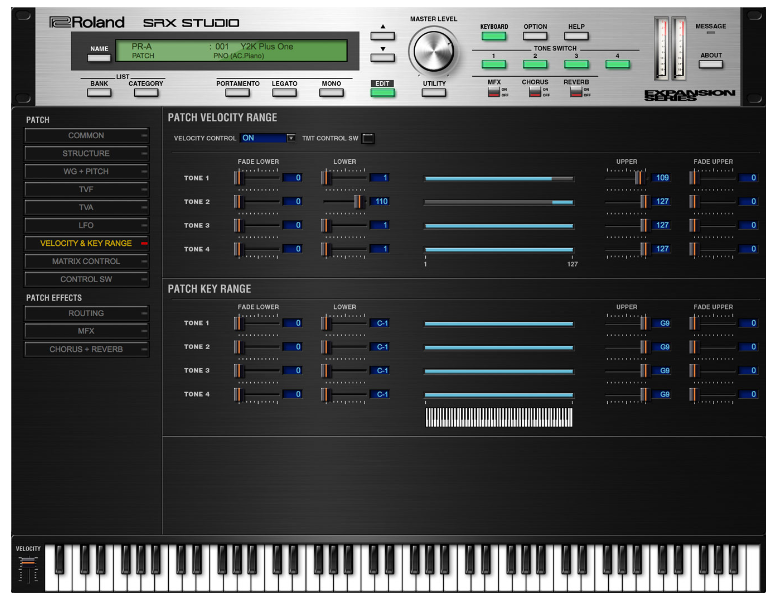Image resolution: width=773 pixels, height=601 pixels.
Task: Open the MATRIX CONTROL page
Action: pyautogui.click(x=86, y=261)
